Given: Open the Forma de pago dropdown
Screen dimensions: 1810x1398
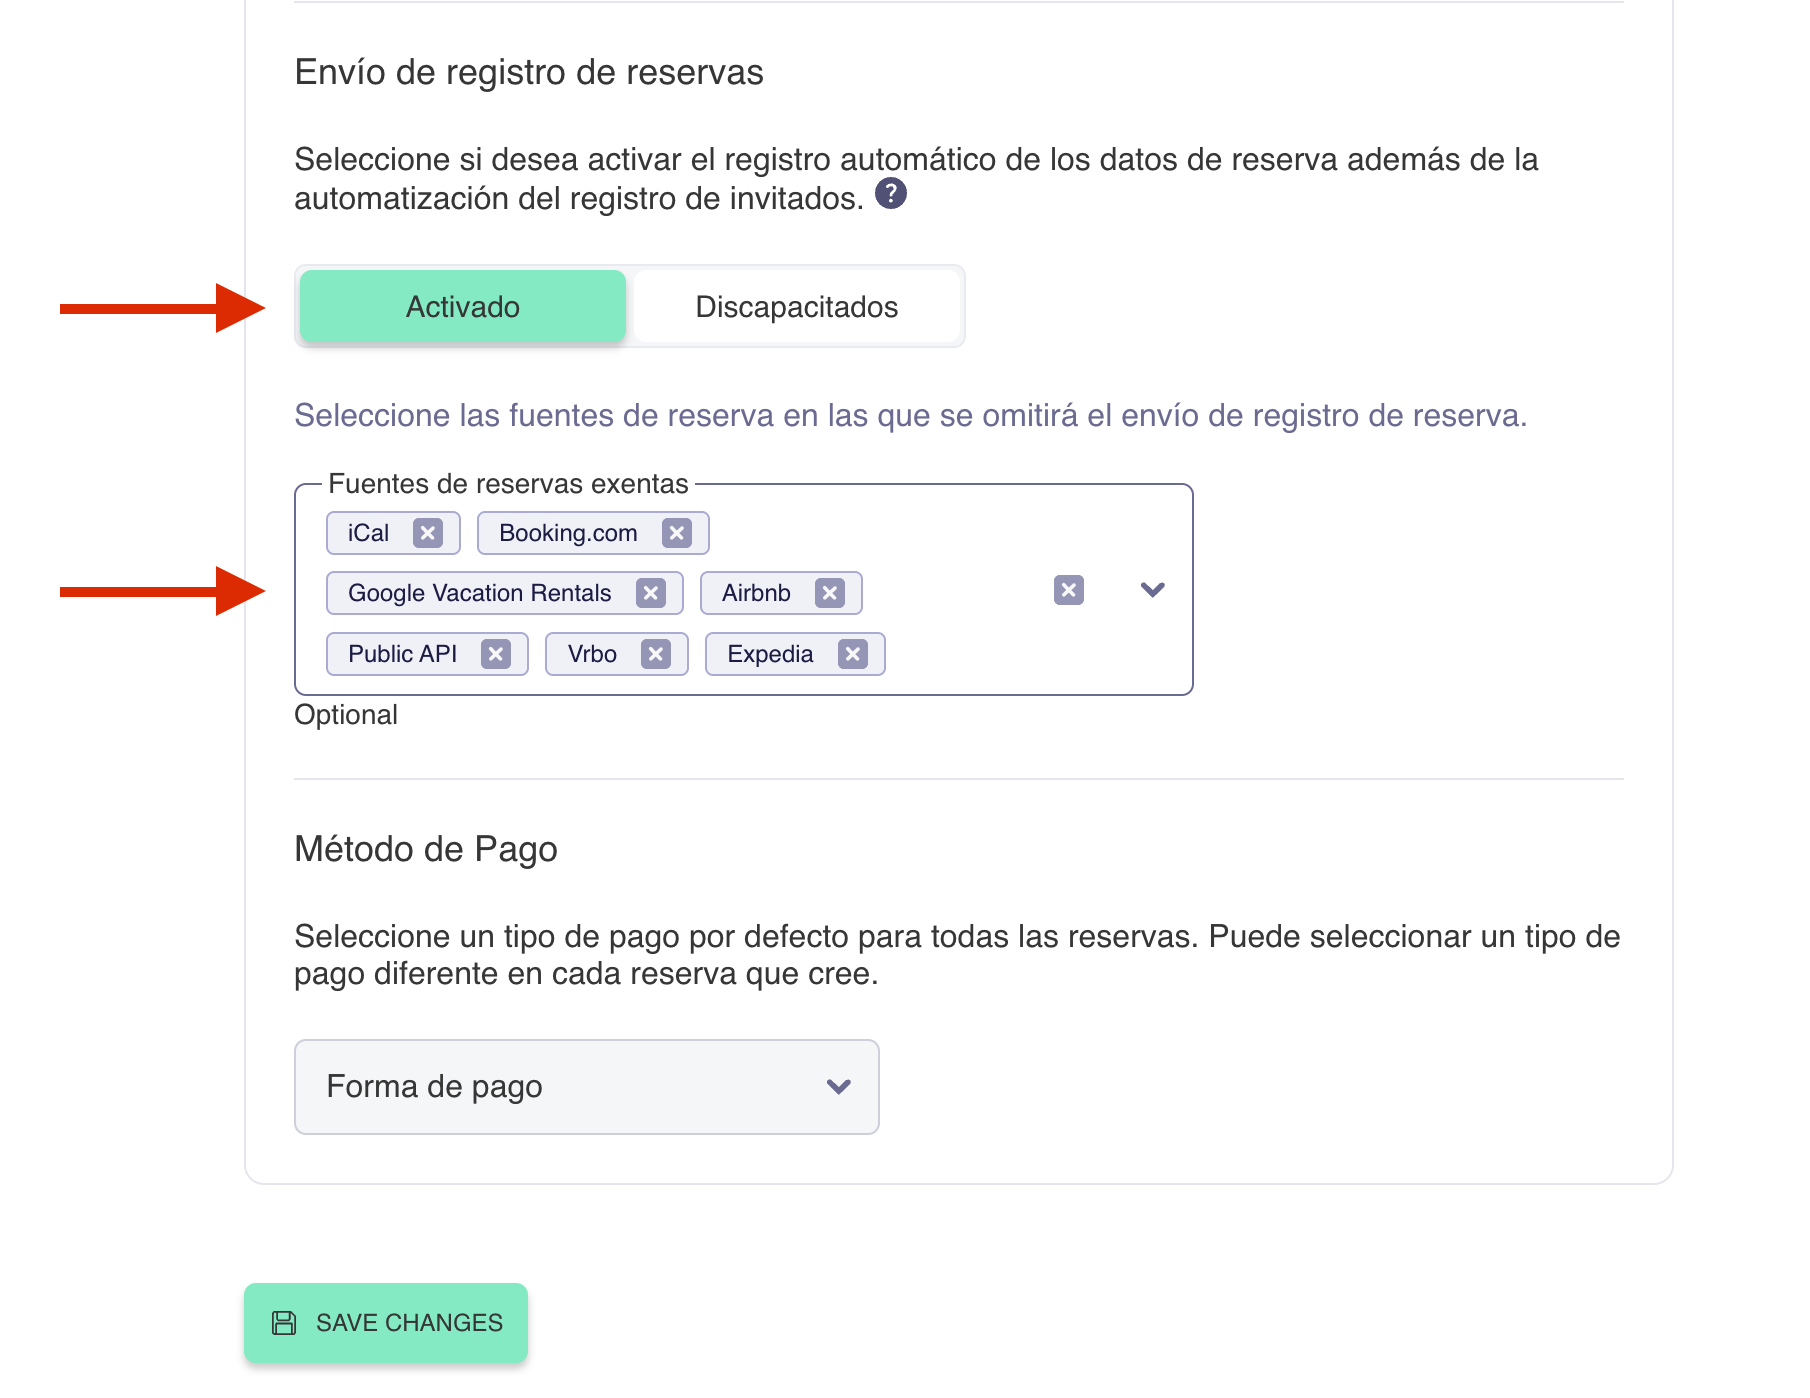Looking at the screenshot, I should pos(586,1086).
